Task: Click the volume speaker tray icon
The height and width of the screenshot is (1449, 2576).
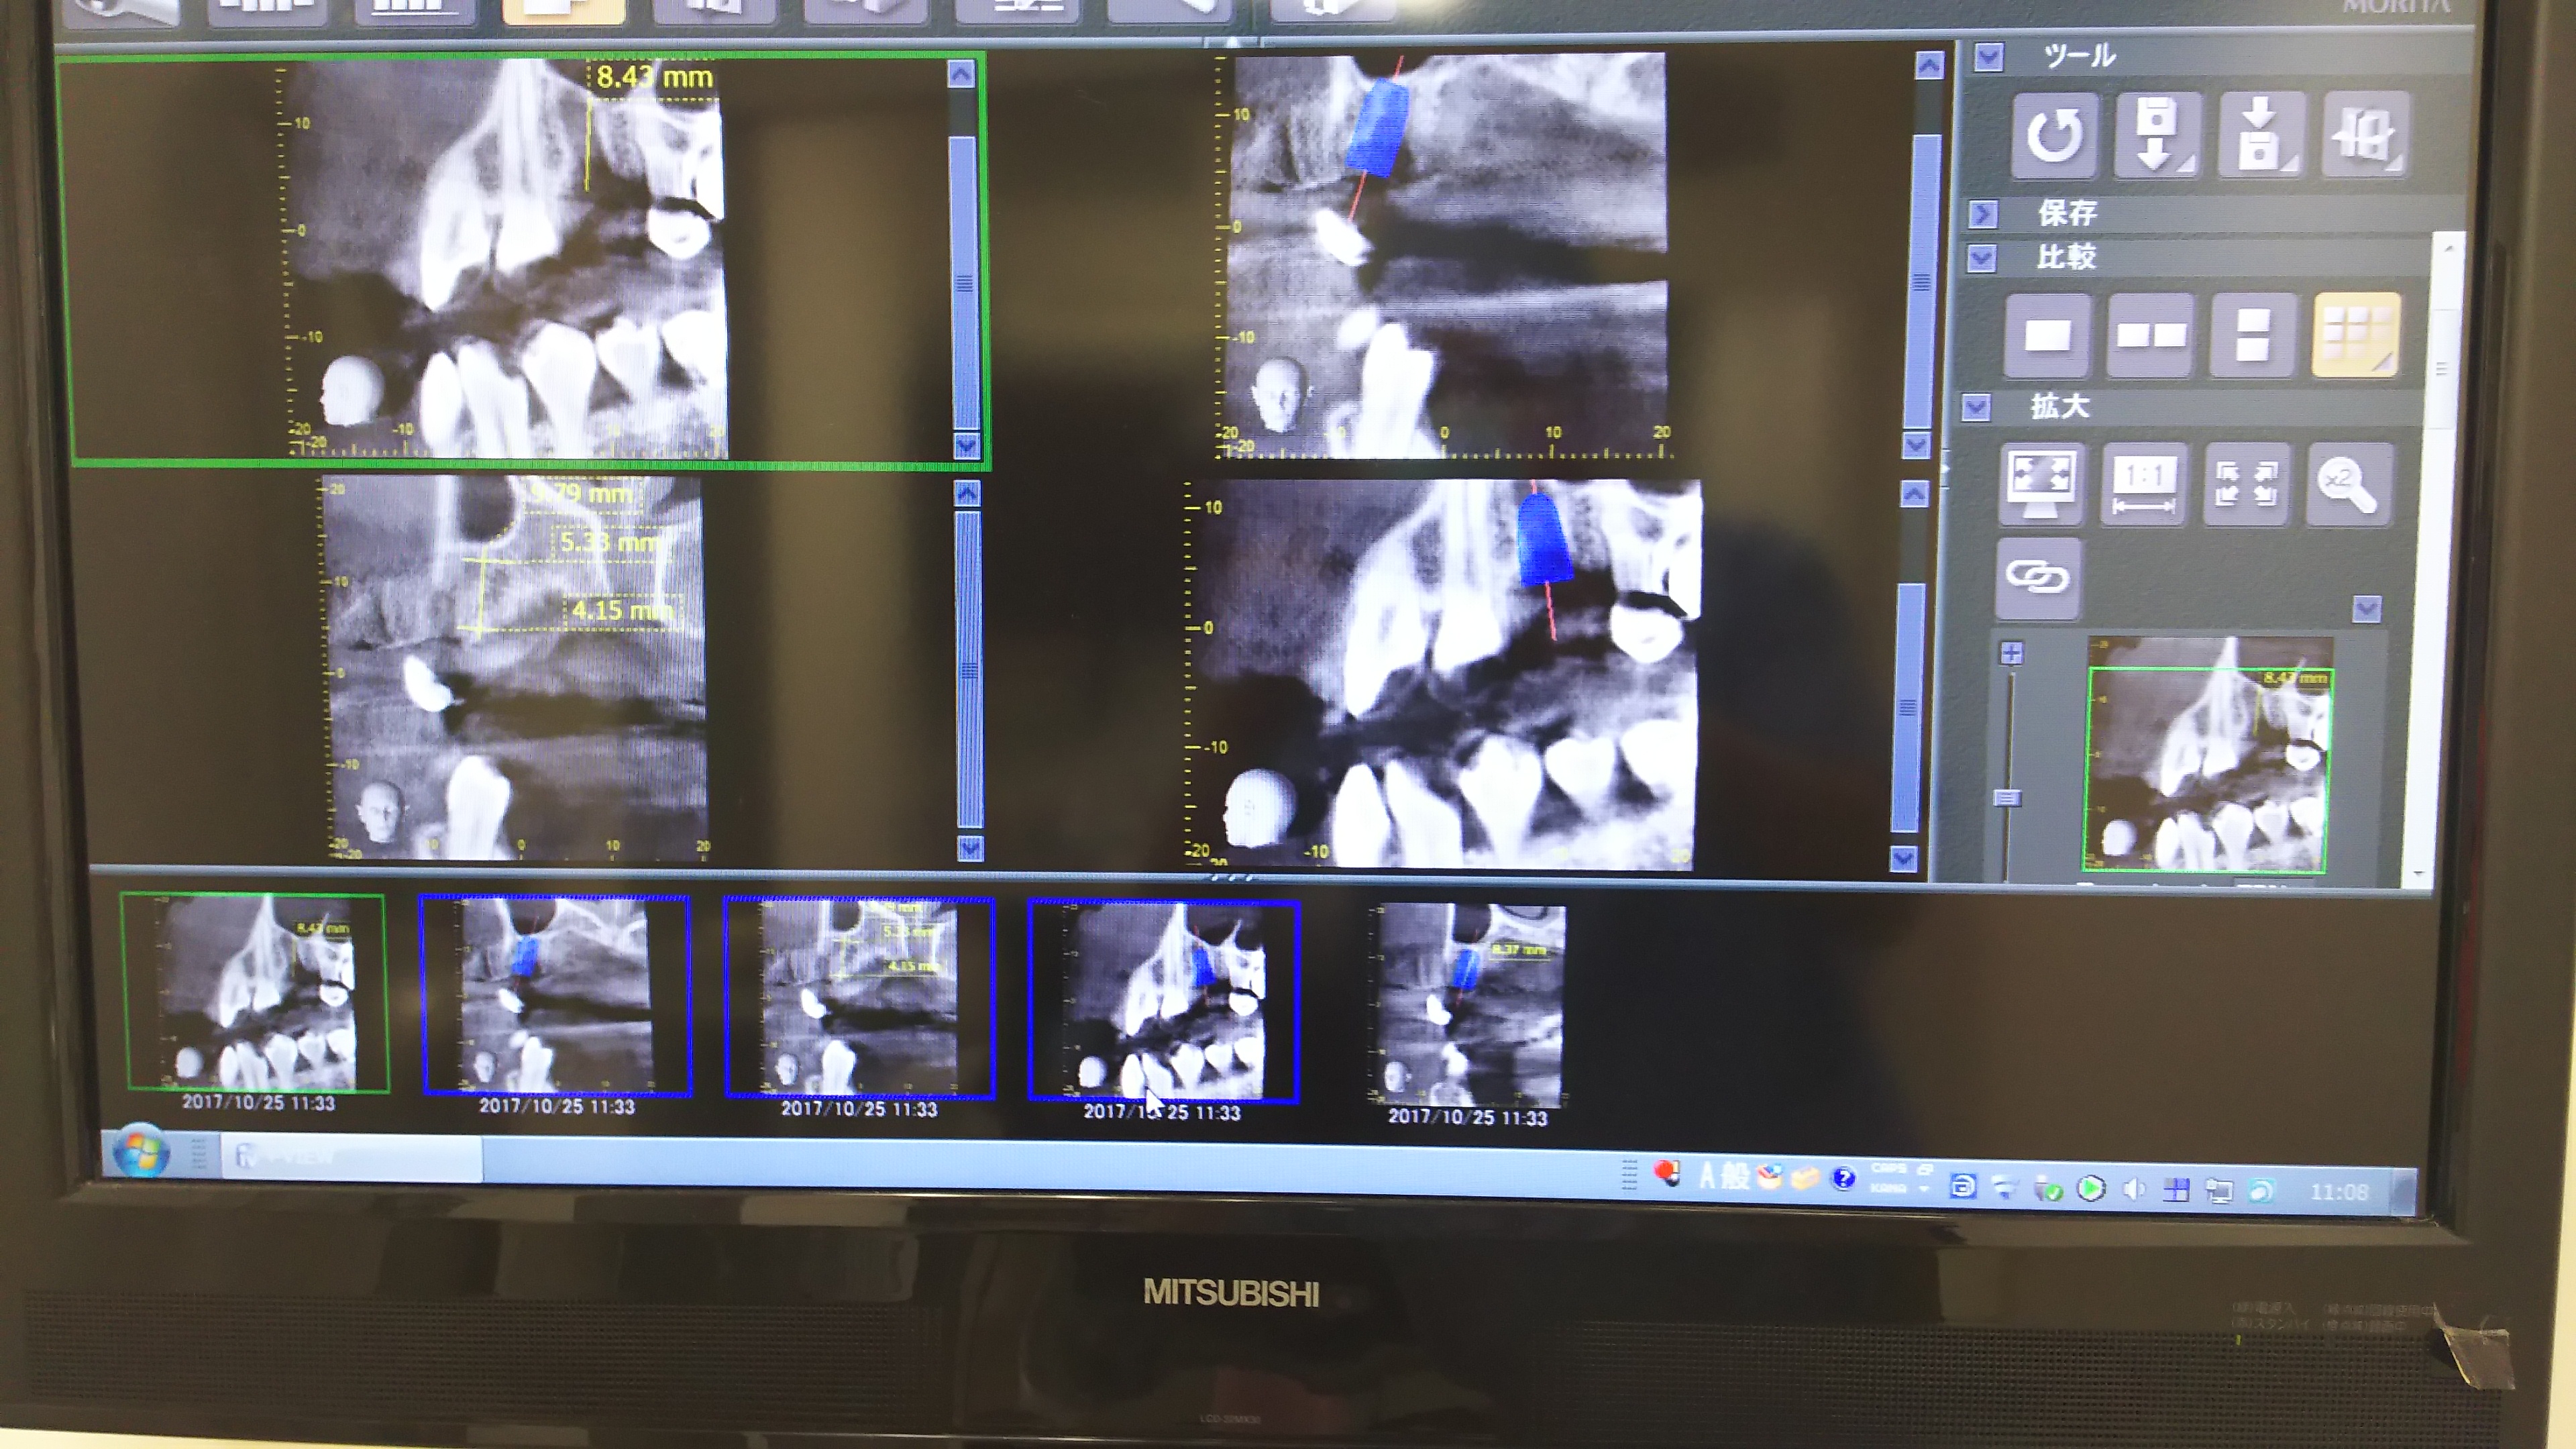Action: (x=2134, y=1188)
